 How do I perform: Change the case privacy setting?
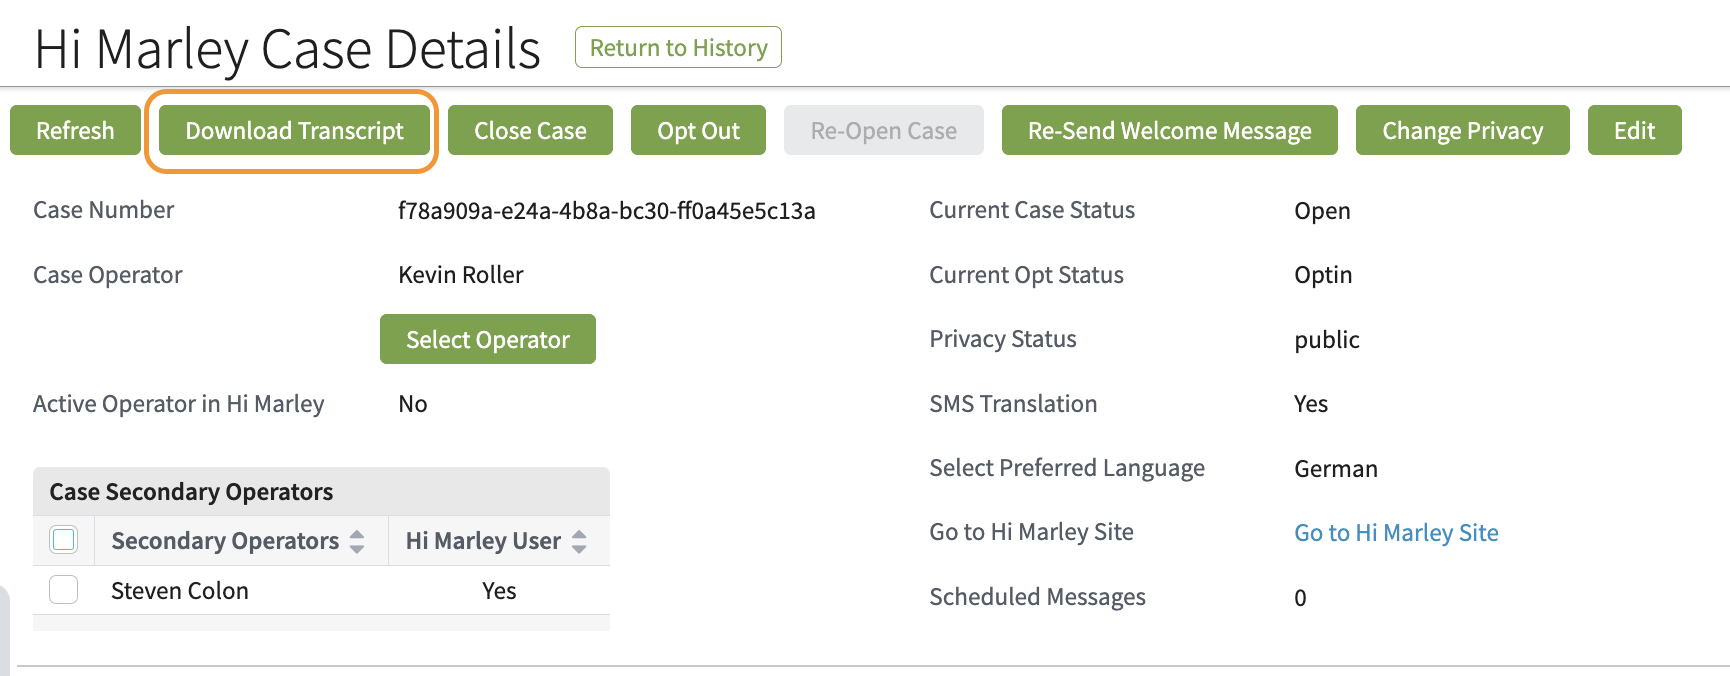[x=1462, y=130]
